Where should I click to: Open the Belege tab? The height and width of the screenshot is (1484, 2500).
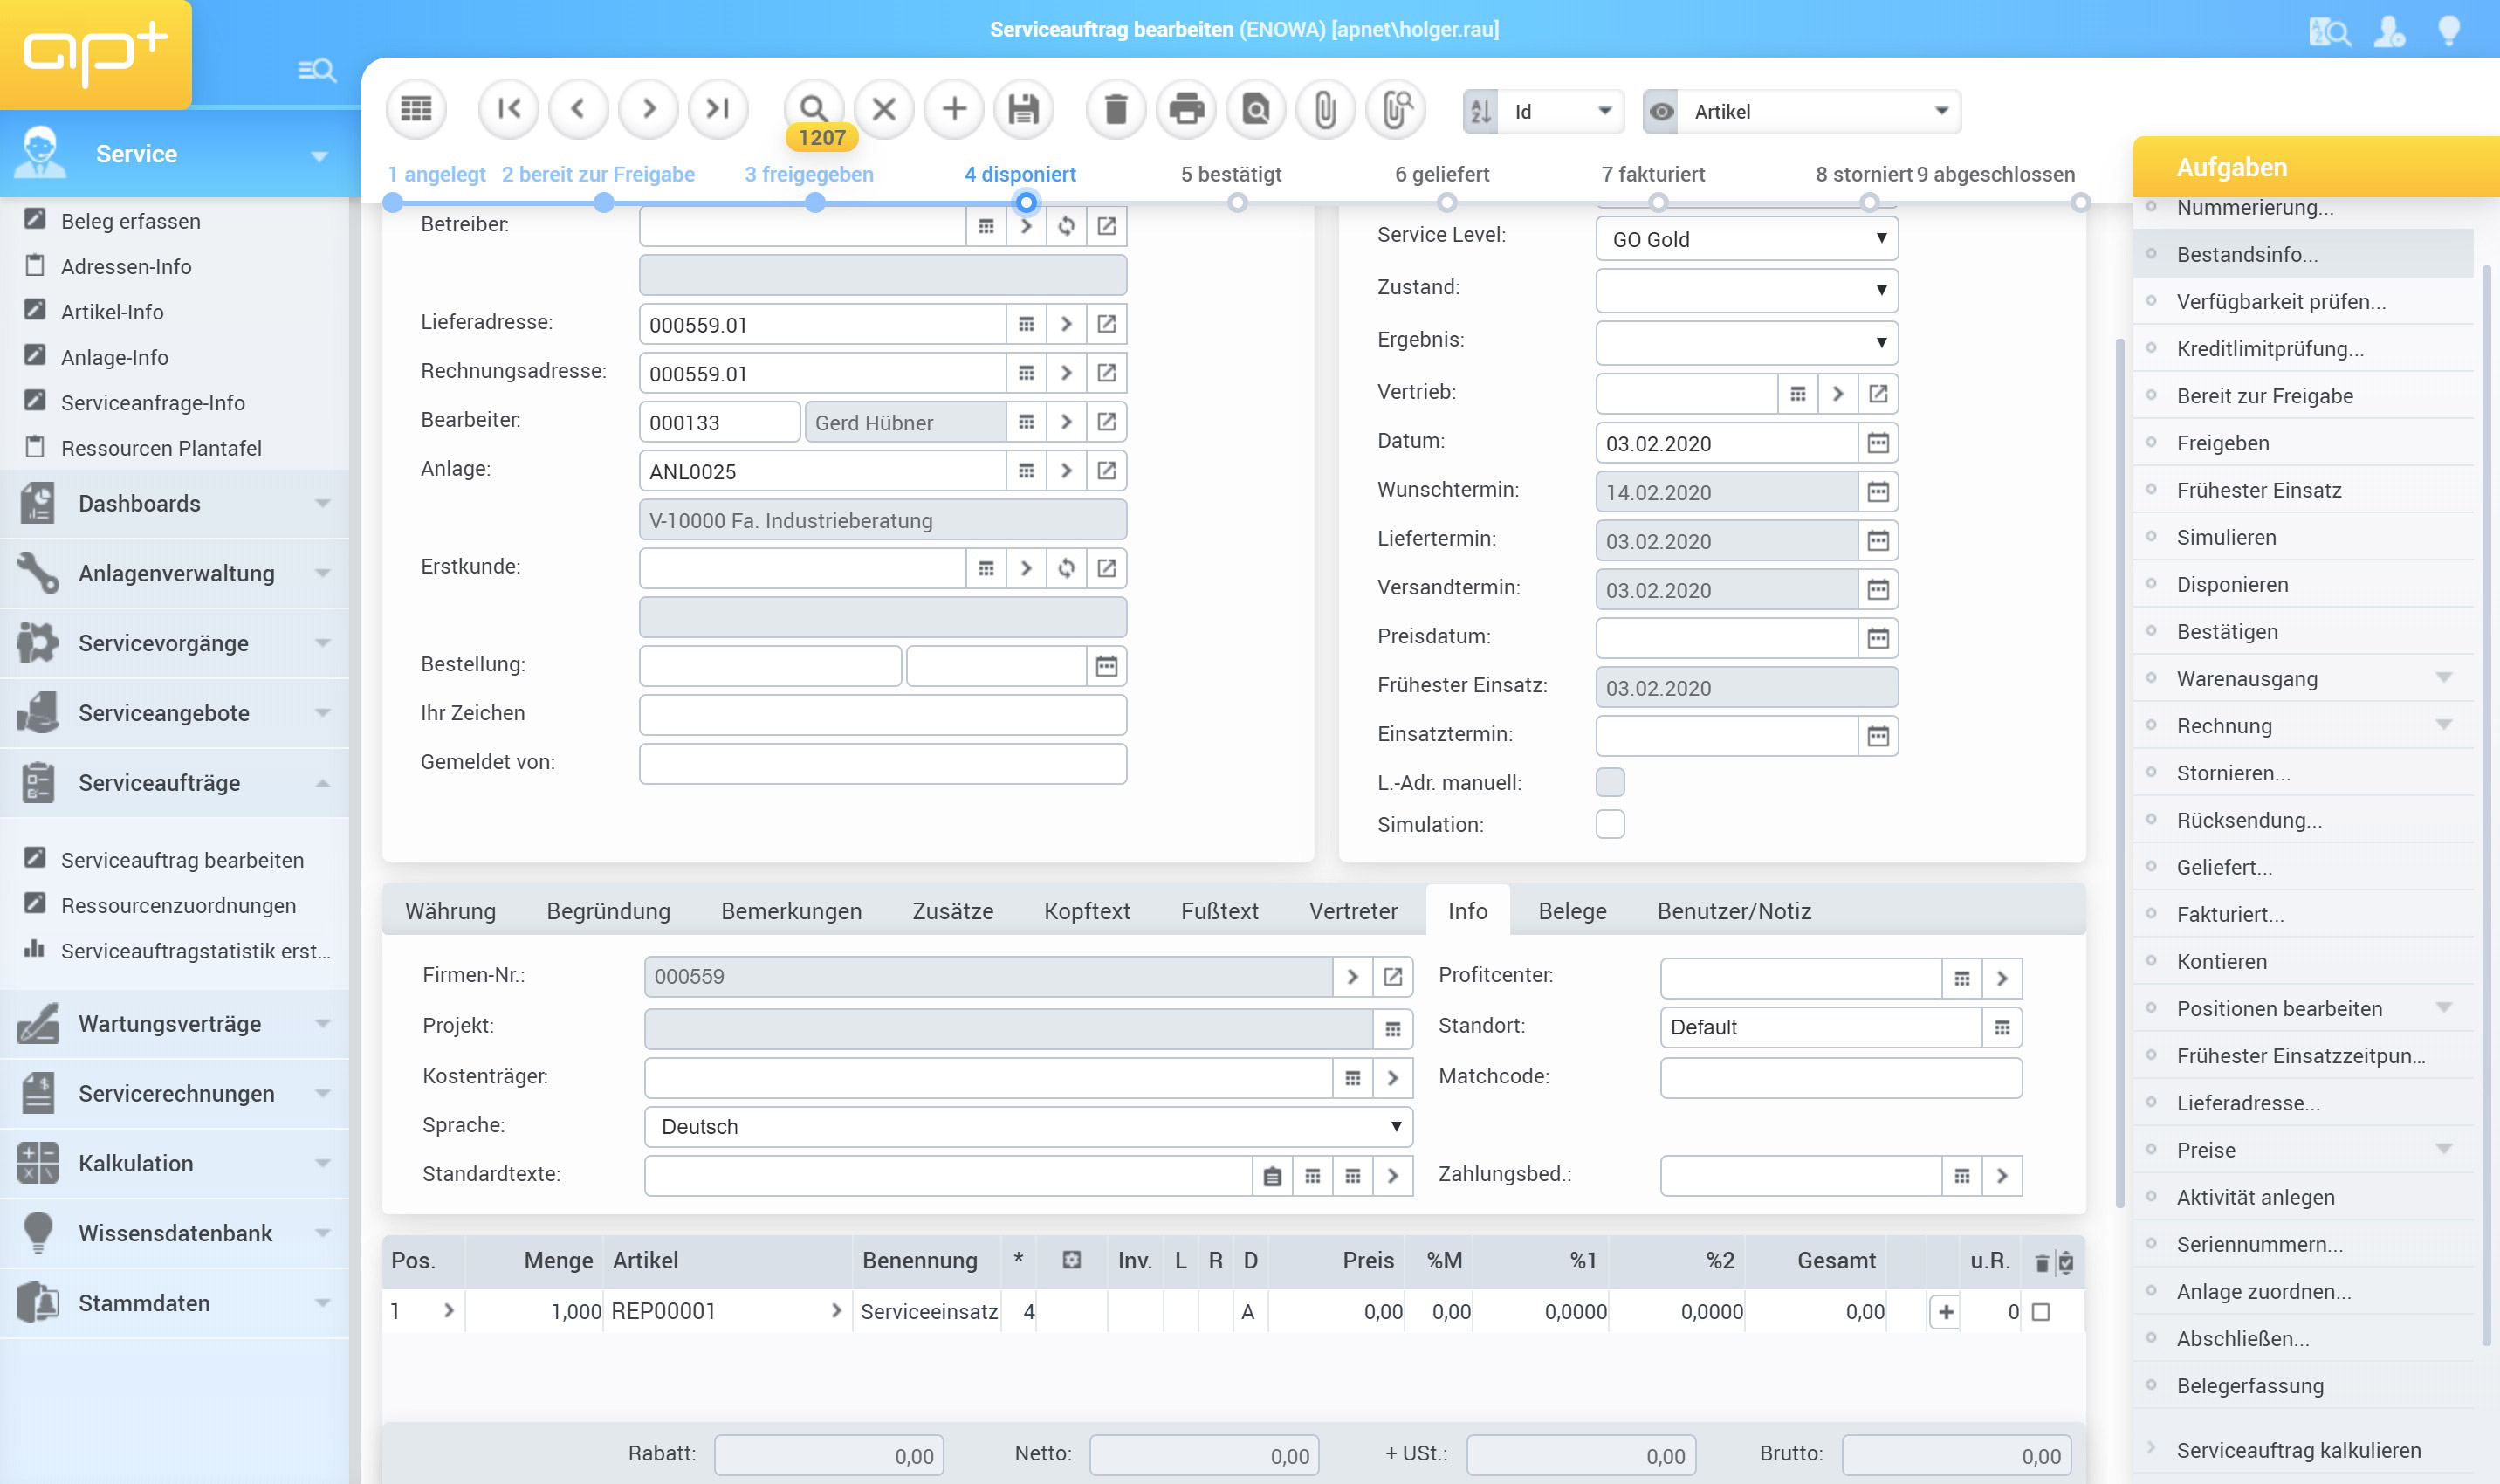(x=1572, y=911)
